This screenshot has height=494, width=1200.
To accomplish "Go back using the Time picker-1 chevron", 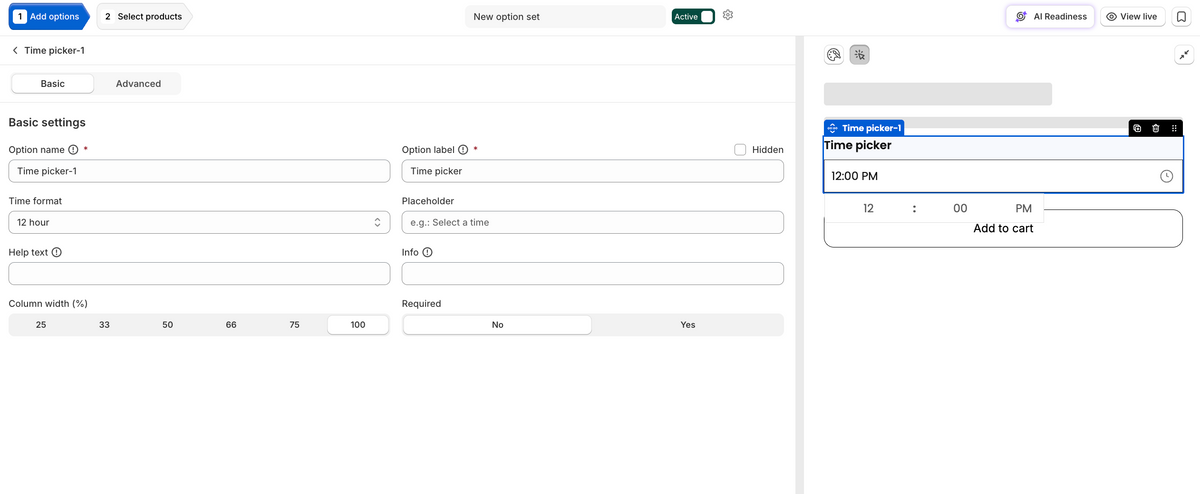I will coord(15,50).
